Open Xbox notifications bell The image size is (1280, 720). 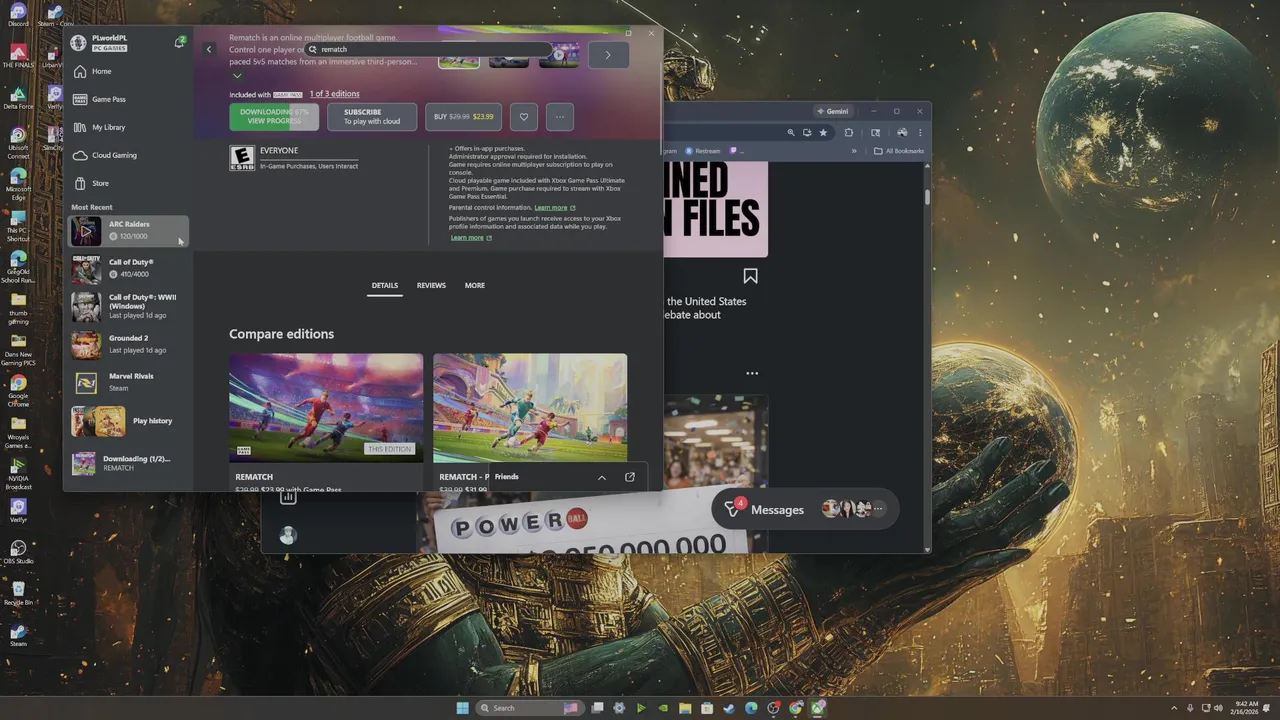point(180,42)
